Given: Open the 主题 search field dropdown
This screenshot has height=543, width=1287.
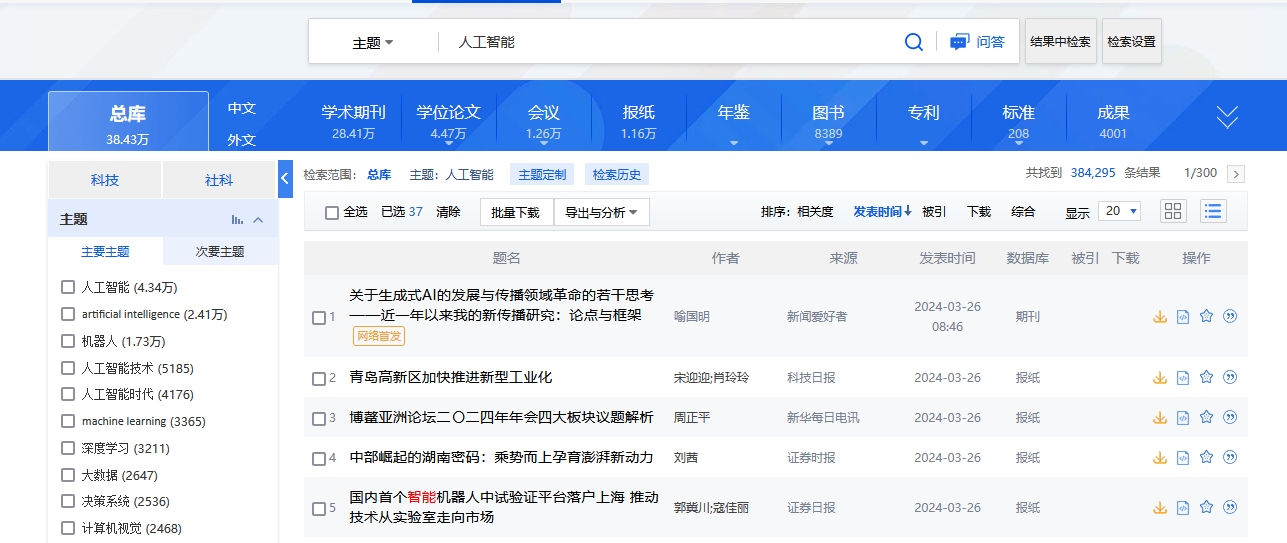Looking at the screenshot, I should click(x=373, y=43).
